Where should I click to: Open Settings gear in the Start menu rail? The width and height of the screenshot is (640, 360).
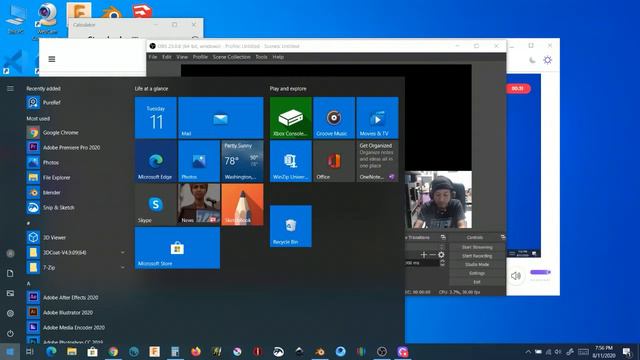coord(10,313)
